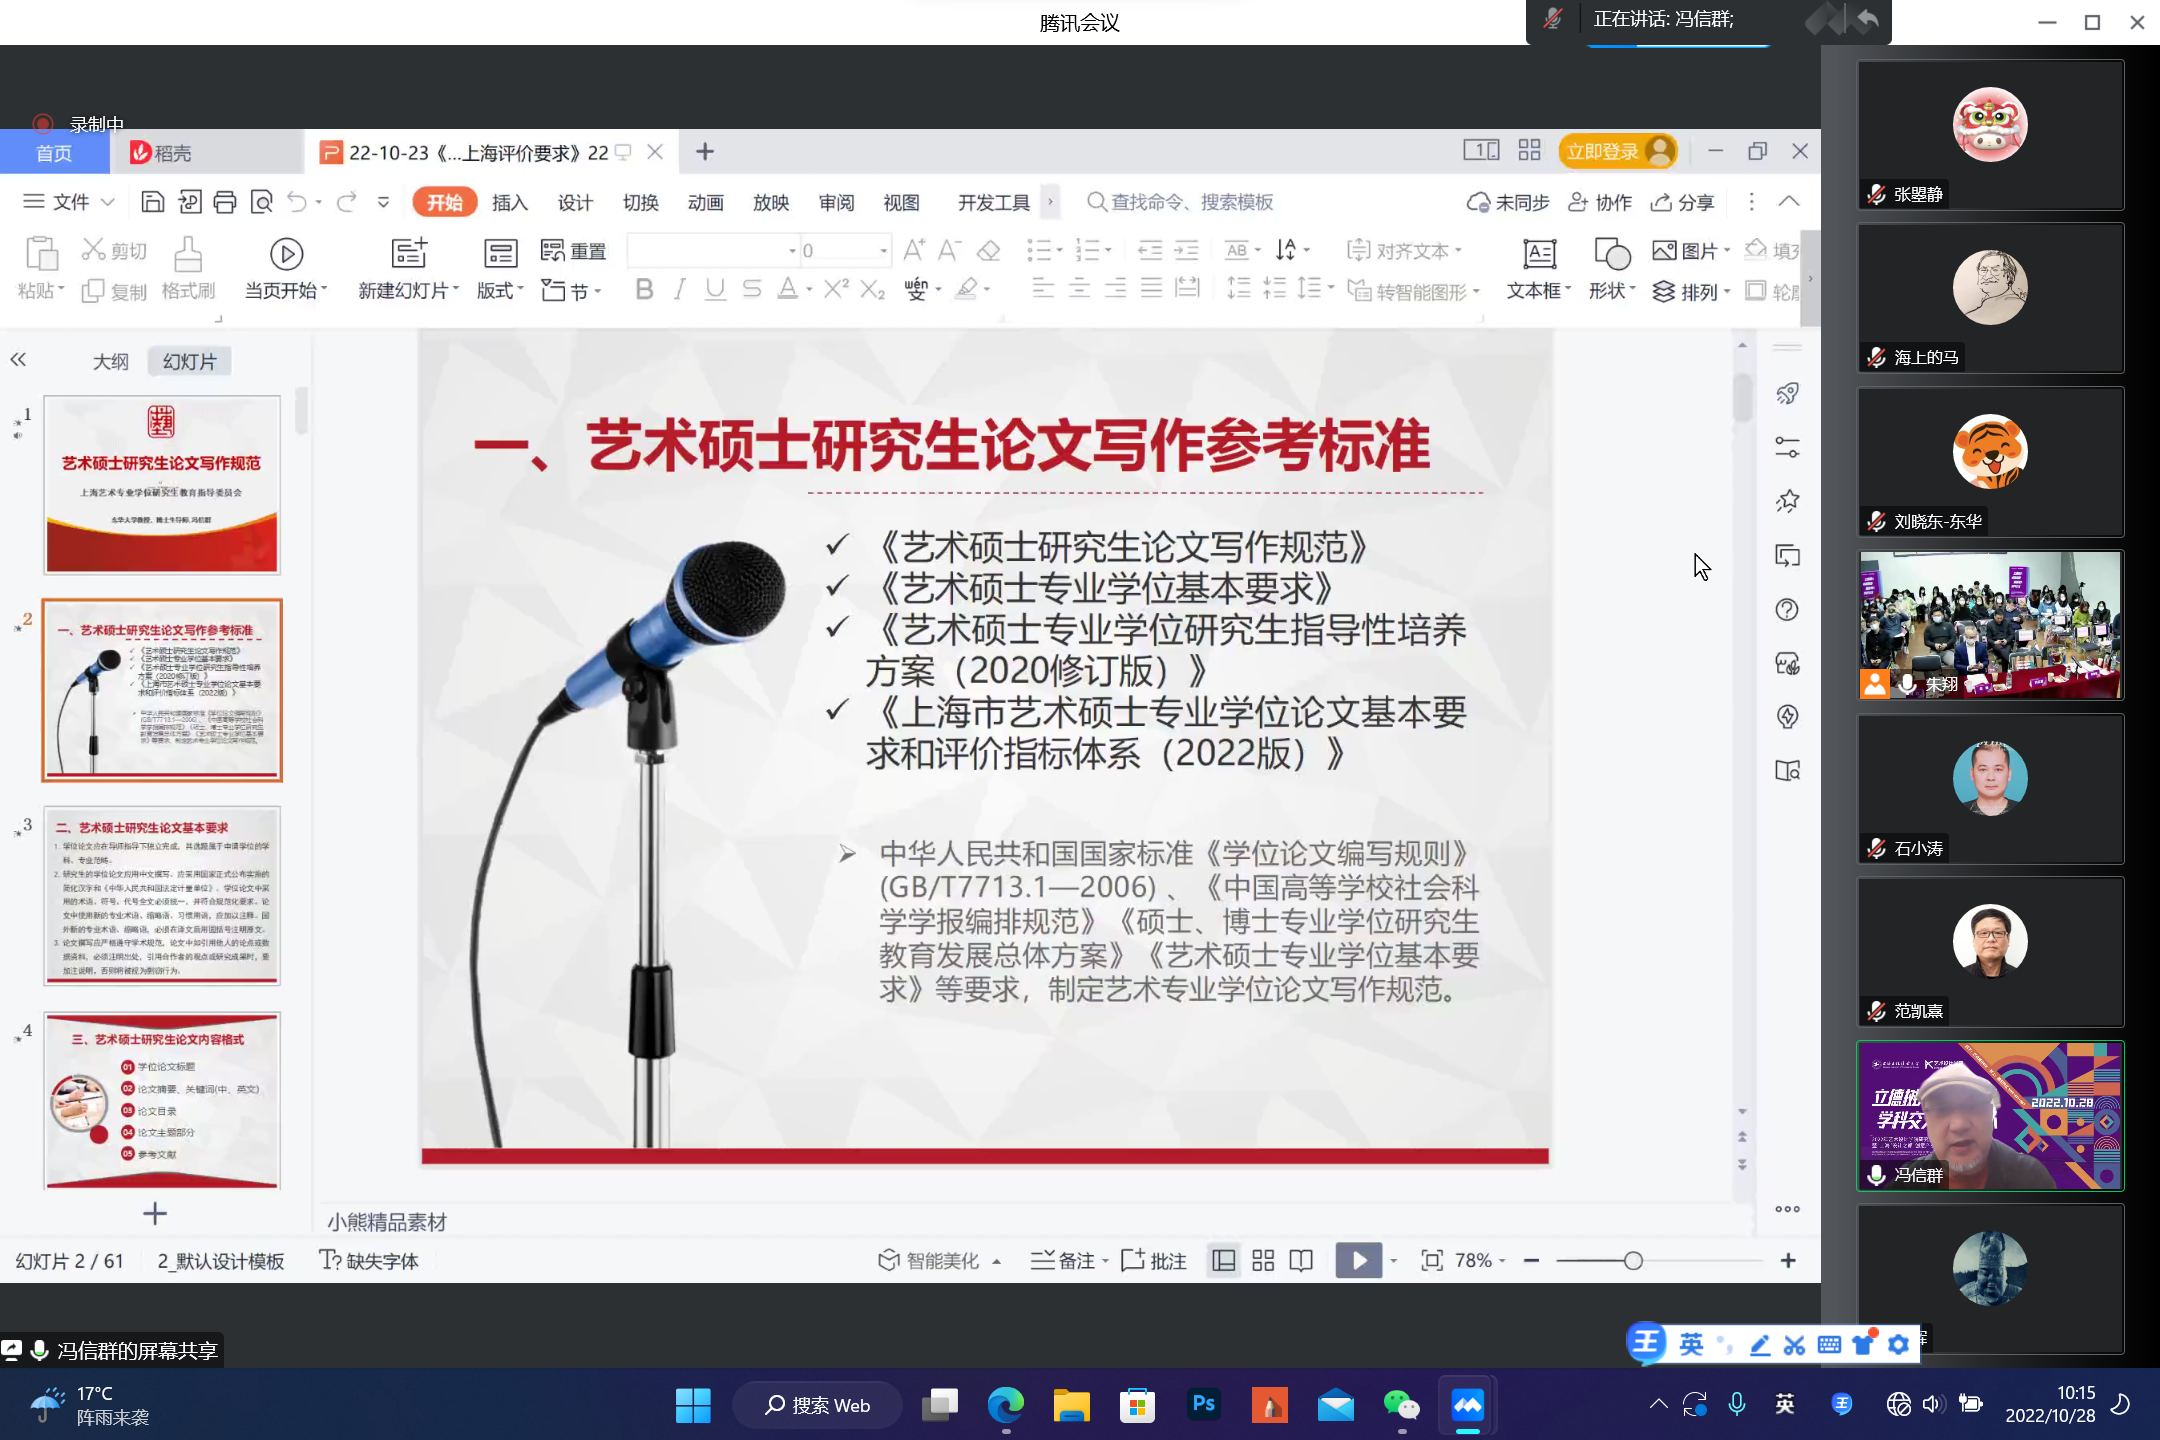2160x1440 pixels.
Task: Click the text box (文本框) icon
Action: [1539, 255]
